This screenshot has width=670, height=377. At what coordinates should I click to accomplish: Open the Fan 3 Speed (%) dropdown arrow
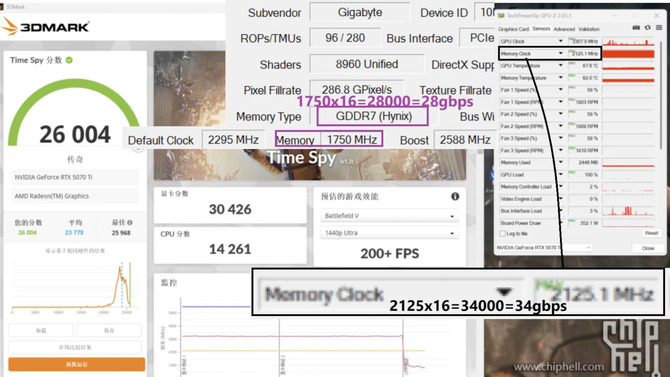coord(561,138)
